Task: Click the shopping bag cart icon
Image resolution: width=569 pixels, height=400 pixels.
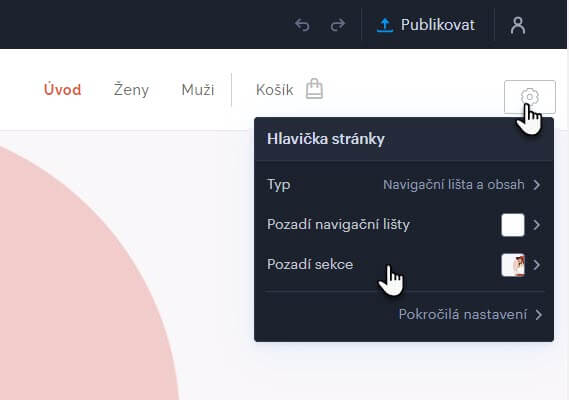Action: click(314, 89)
